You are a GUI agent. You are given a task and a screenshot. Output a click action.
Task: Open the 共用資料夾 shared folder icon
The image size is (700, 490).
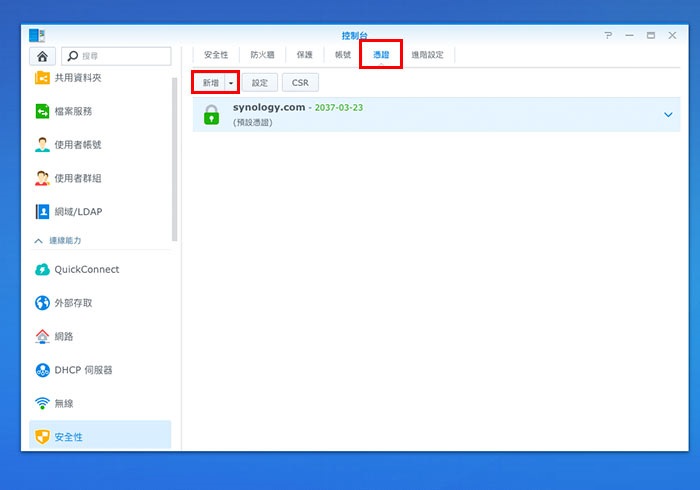(x=42, y=78)
